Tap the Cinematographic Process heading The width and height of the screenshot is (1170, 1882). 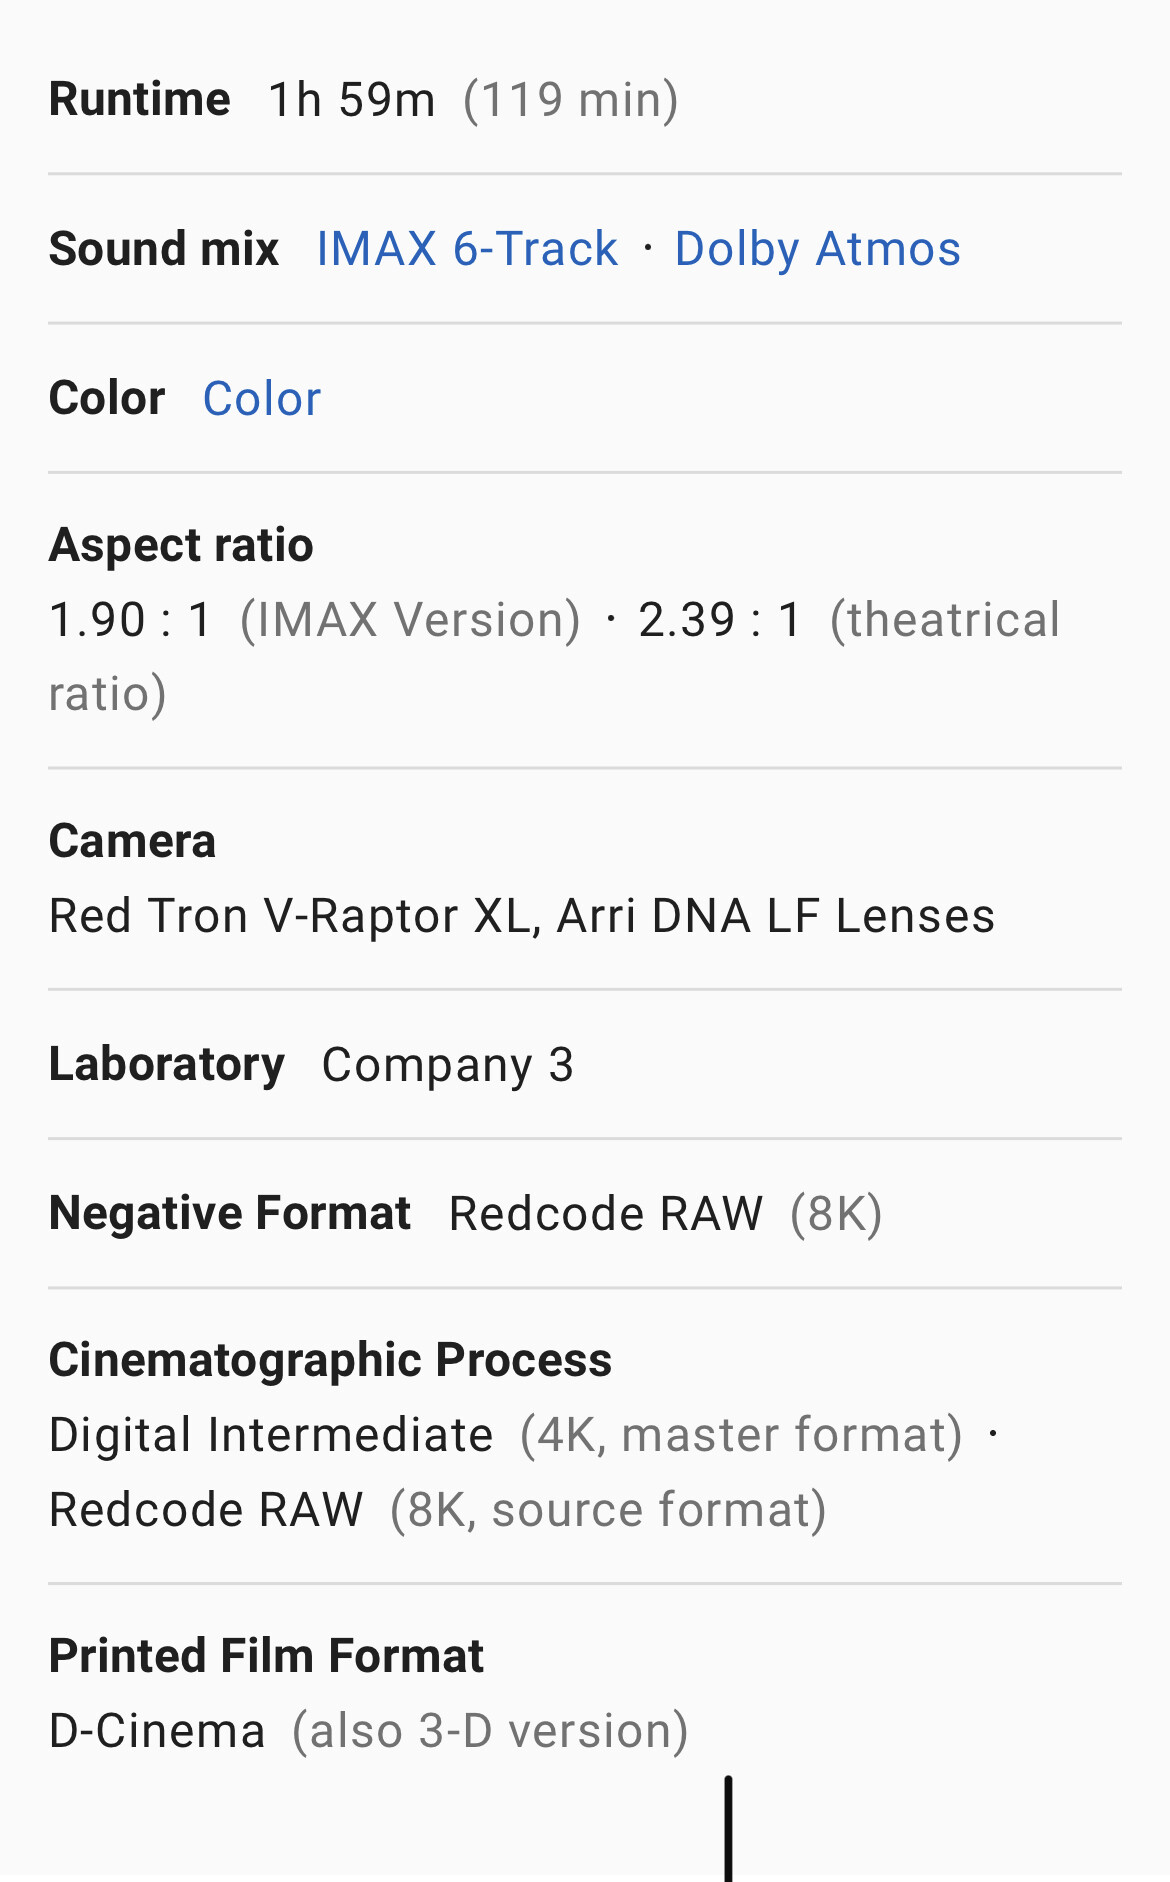tap(330, 1361)
